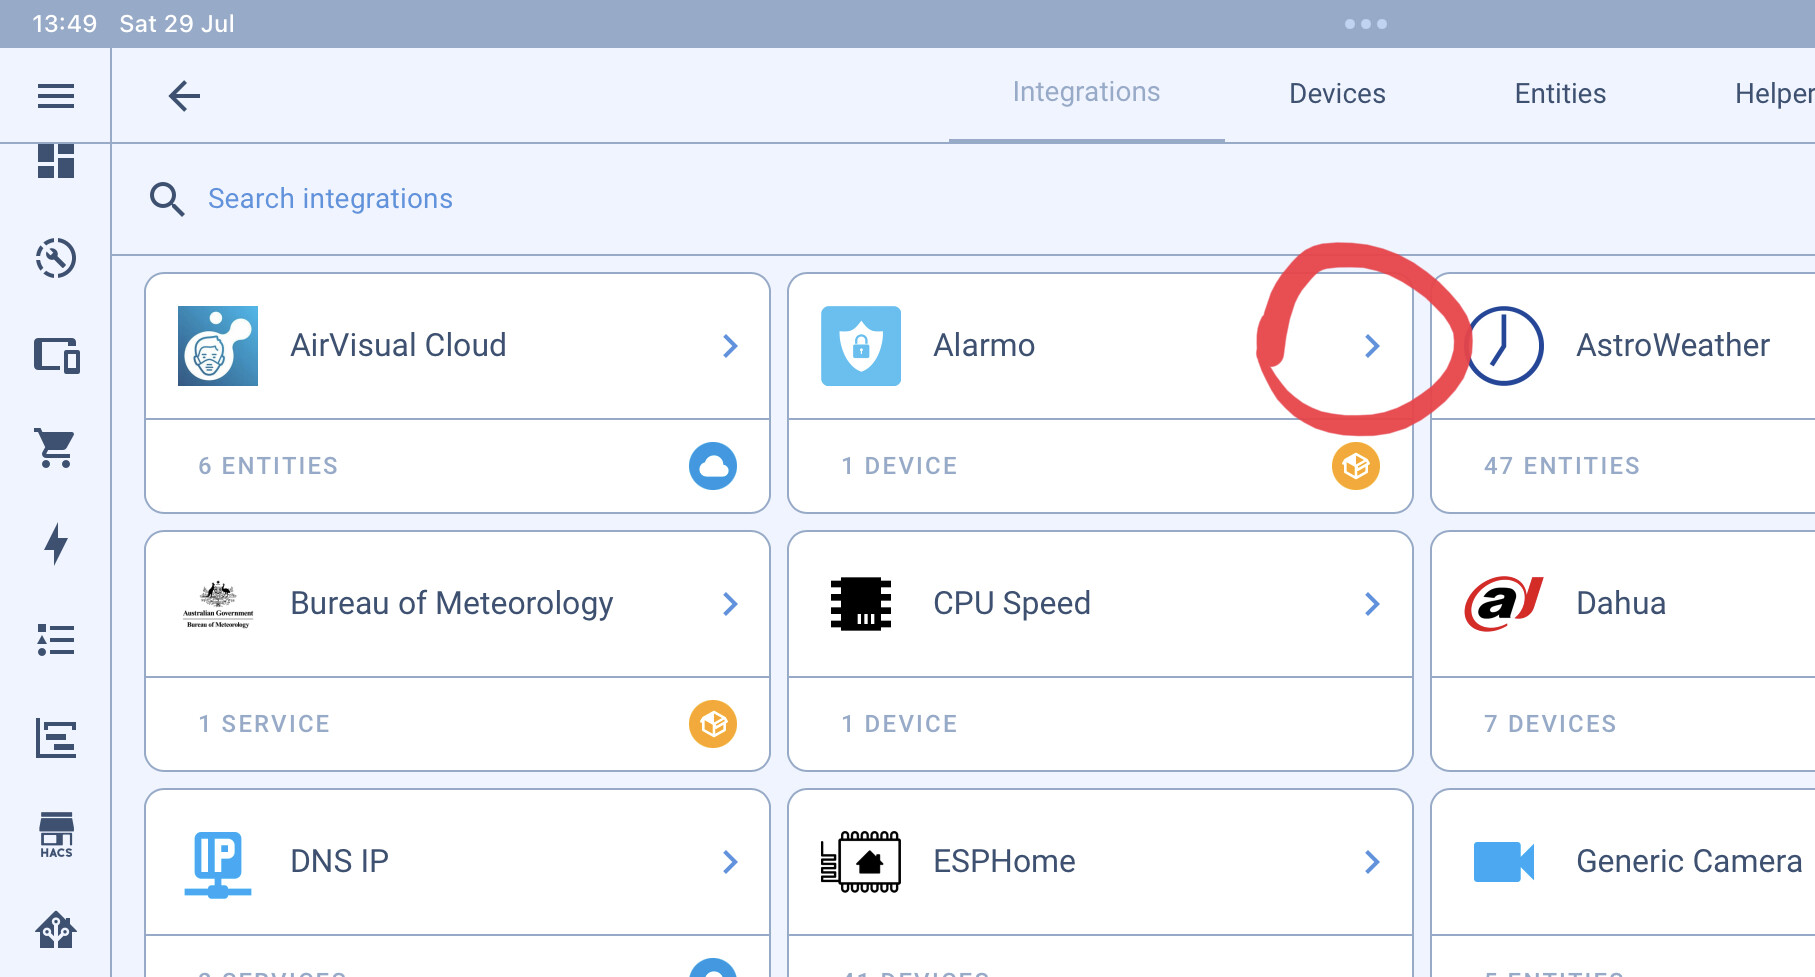Open the Overview dashboard sidebar icon
1815x977 pixels.
click(x=56, y=161)
